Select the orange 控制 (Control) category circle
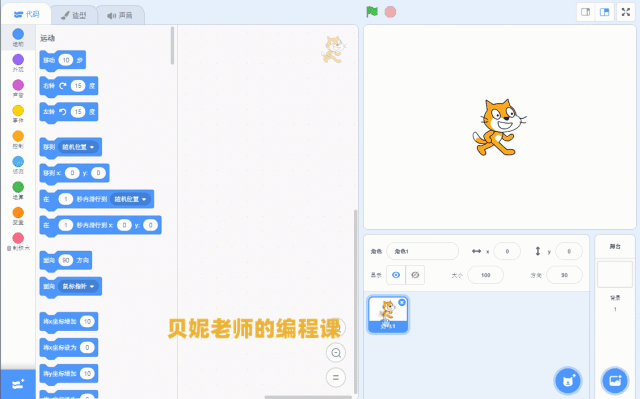 (18, 136)
